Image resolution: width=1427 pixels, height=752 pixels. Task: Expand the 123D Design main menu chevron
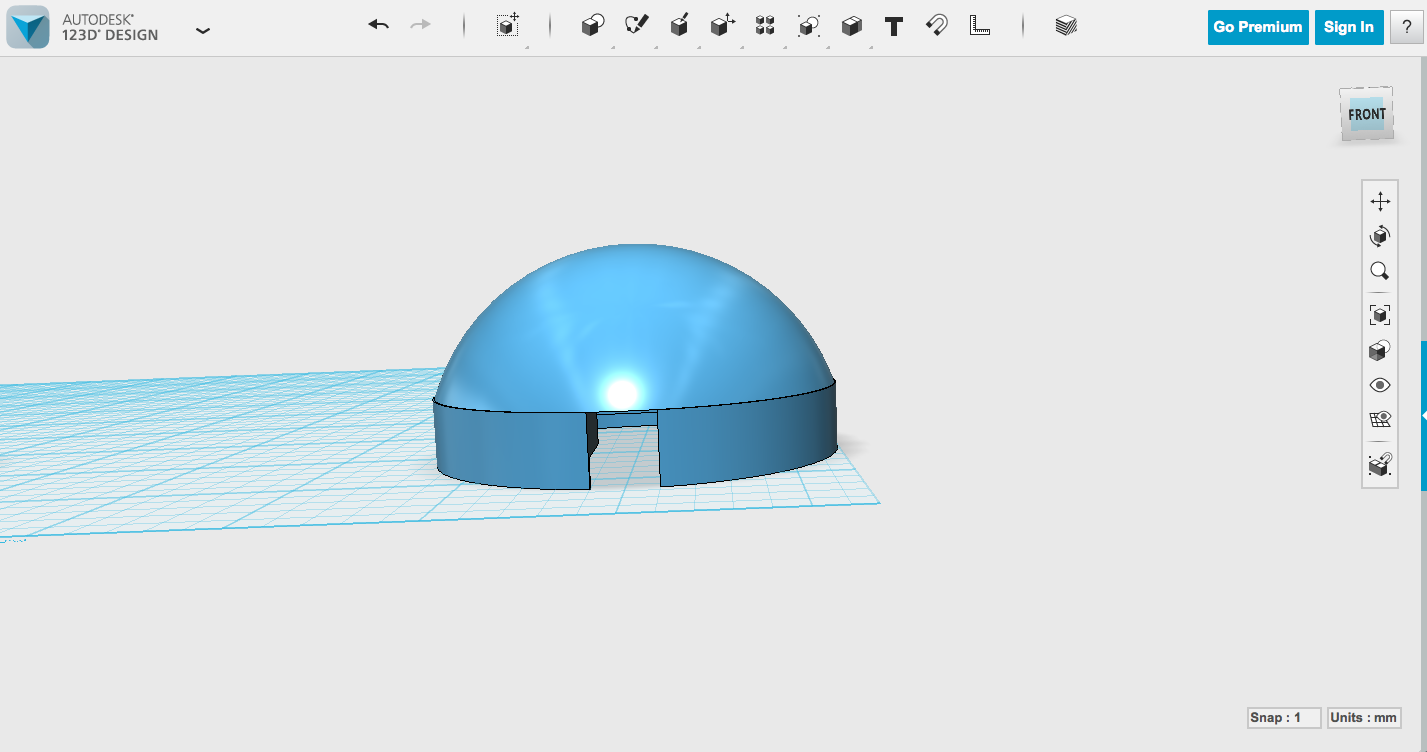(x=203, y=31)
